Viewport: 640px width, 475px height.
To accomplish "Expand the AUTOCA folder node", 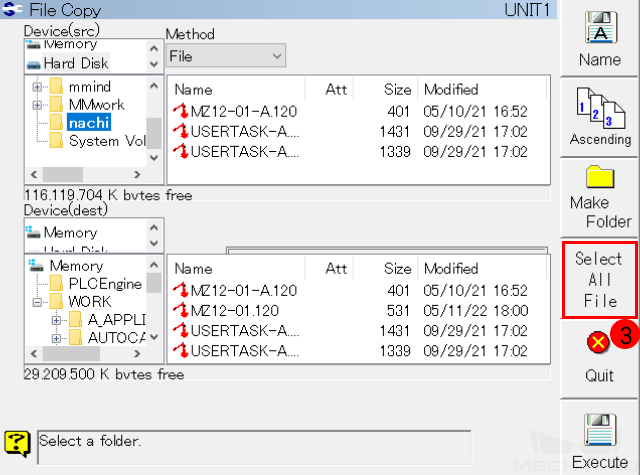I will coord(56,338).
